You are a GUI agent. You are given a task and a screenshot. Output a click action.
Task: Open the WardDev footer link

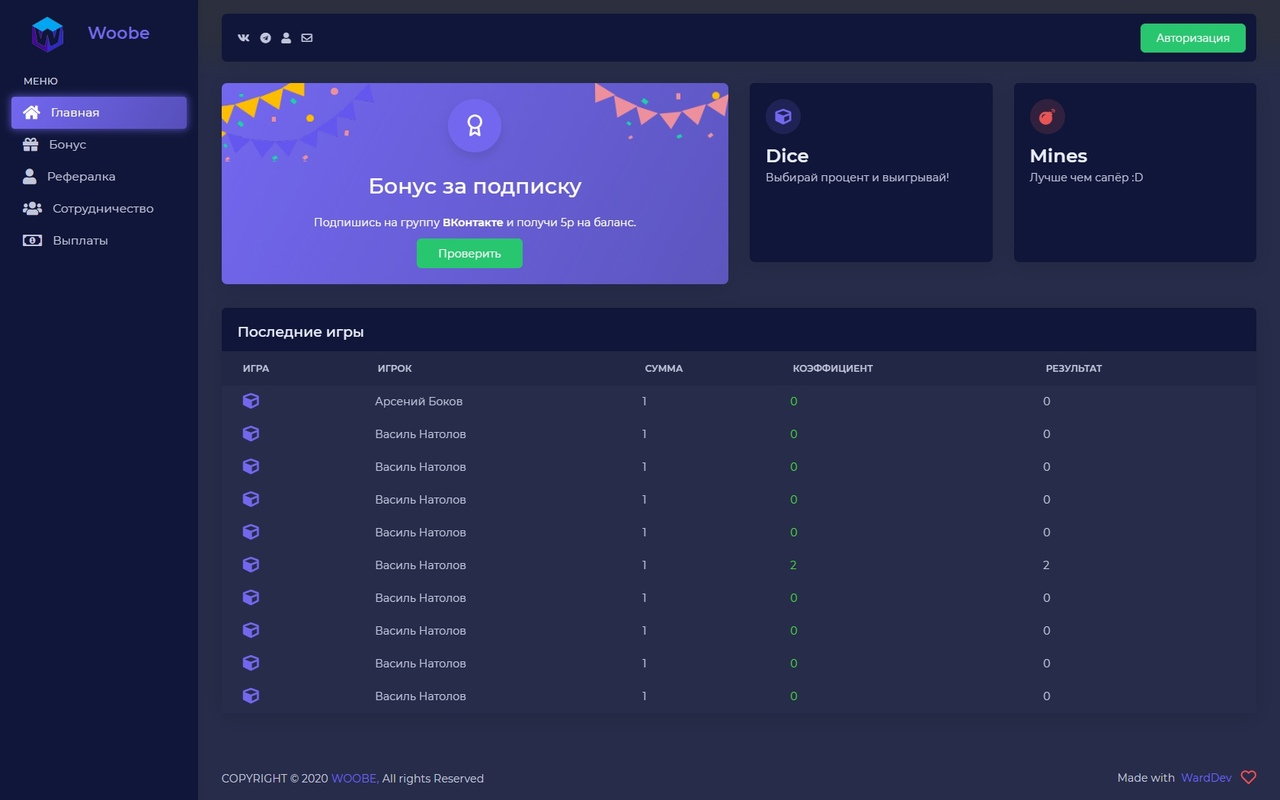1207,778
